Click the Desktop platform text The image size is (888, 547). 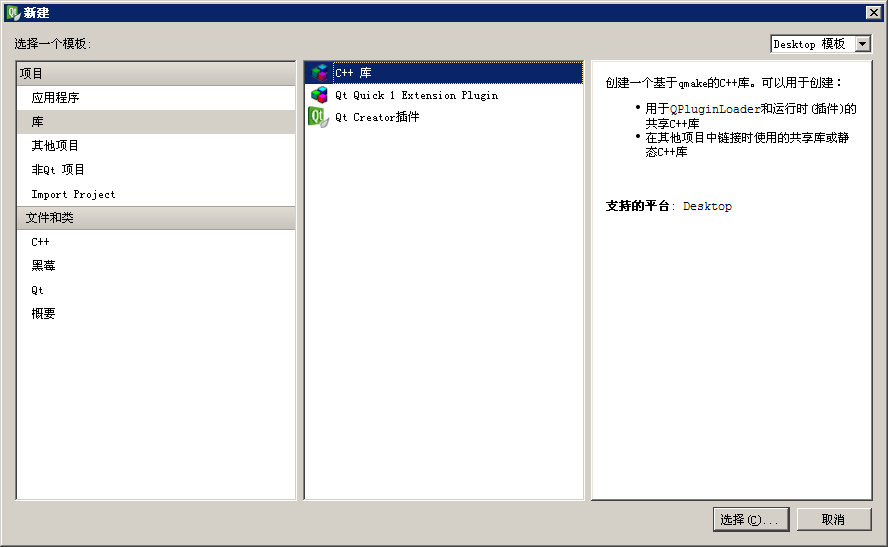pyautogui.click(x=707, y=206)
